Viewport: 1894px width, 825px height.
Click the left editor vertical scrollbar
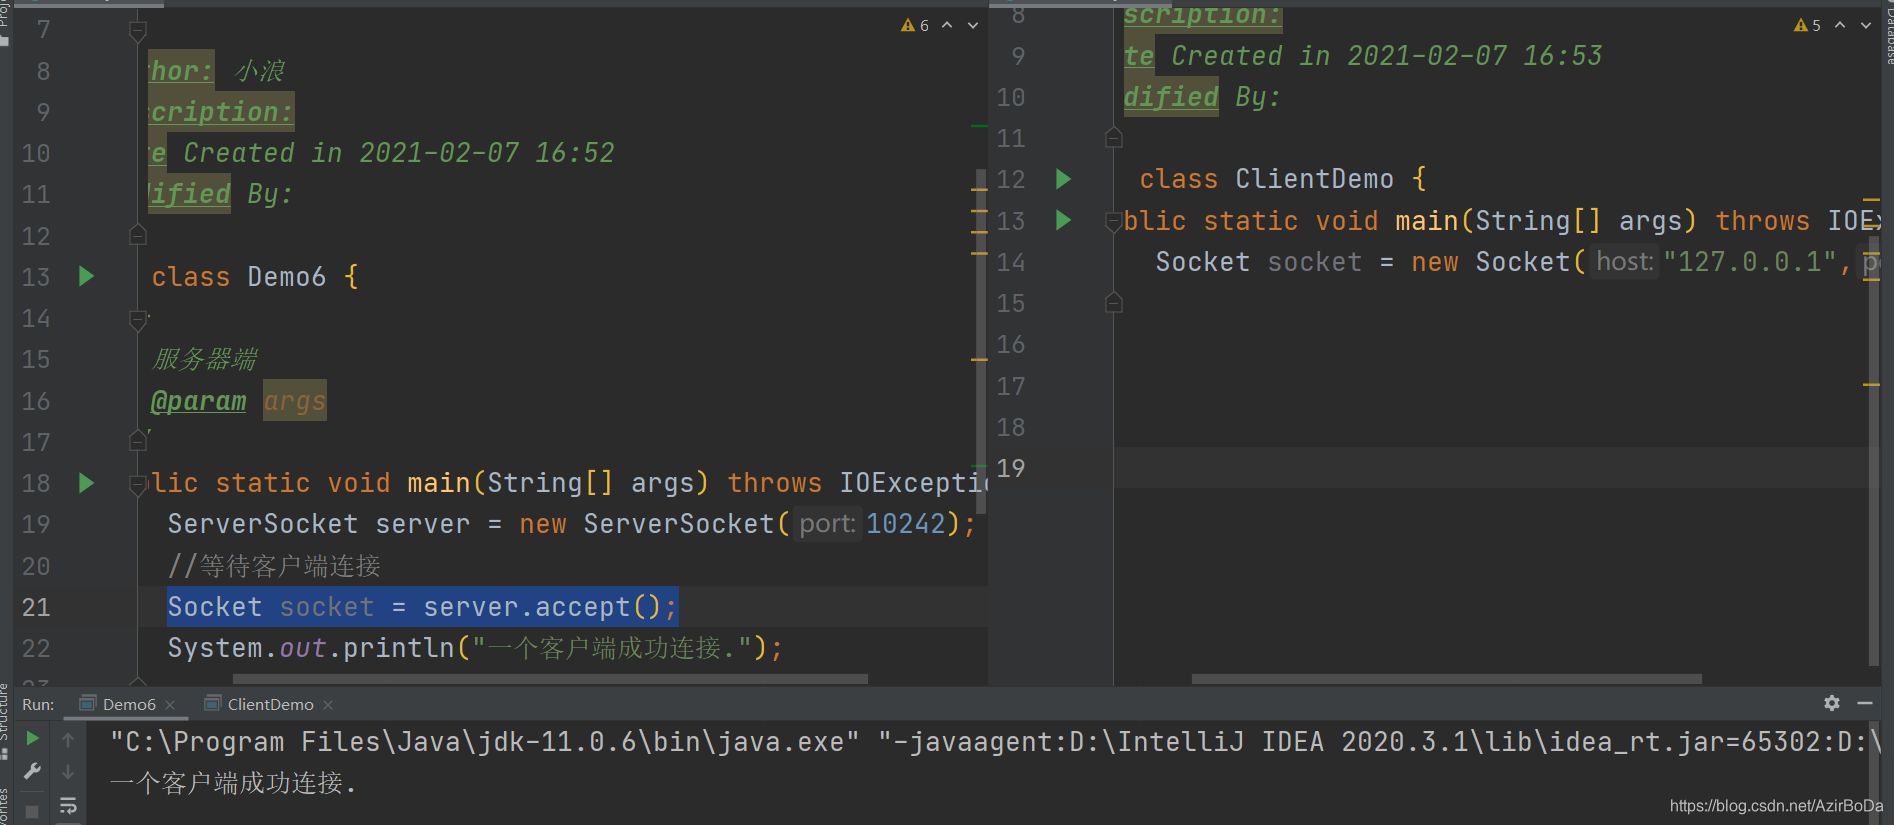981,340
